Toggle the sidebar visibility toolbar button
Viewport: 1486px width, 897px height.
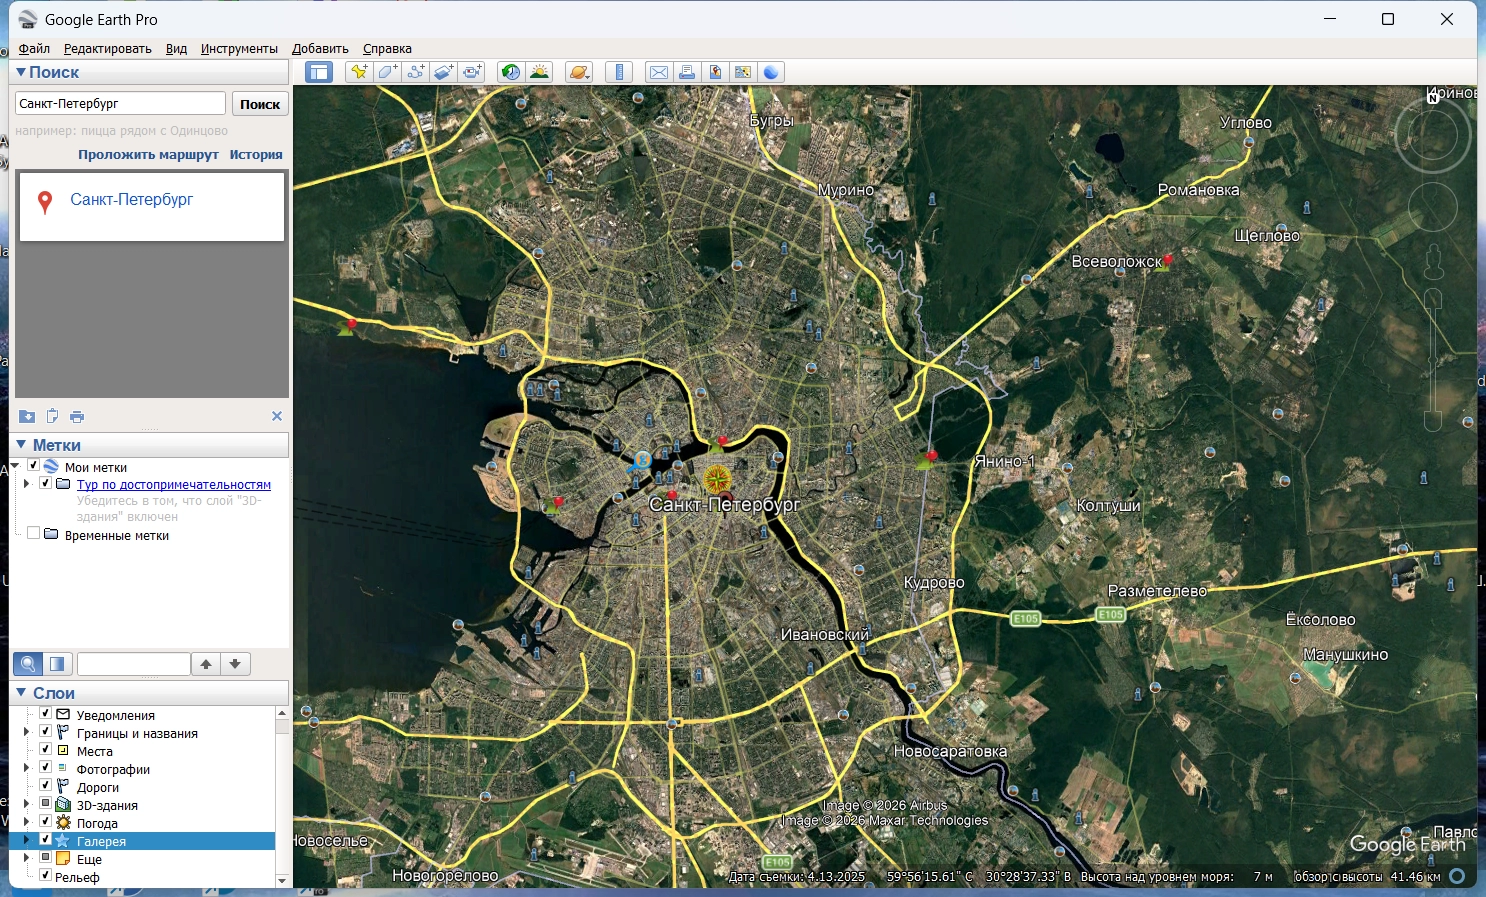319,72
